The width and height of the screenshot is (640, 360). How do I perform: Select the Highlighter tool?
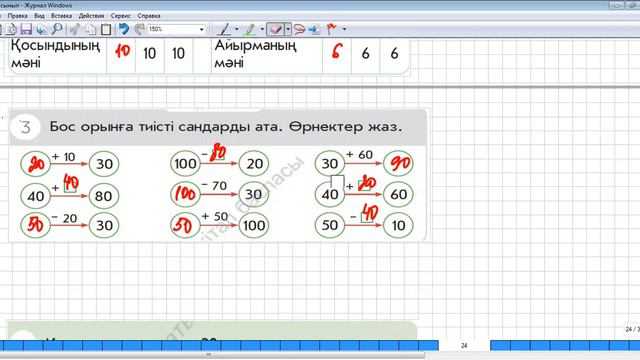(x=249, y=29)
